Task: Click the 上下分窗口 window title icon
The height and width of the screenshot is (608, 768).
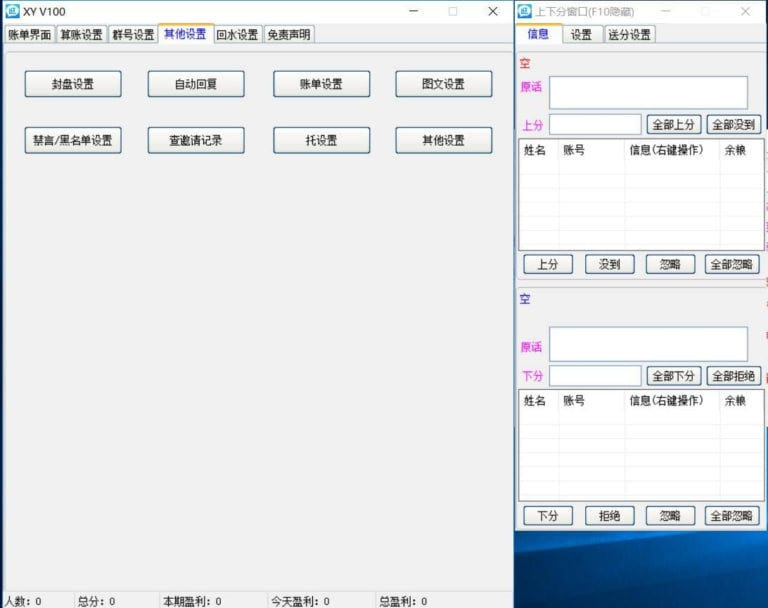Action: (x=524, y=11)
